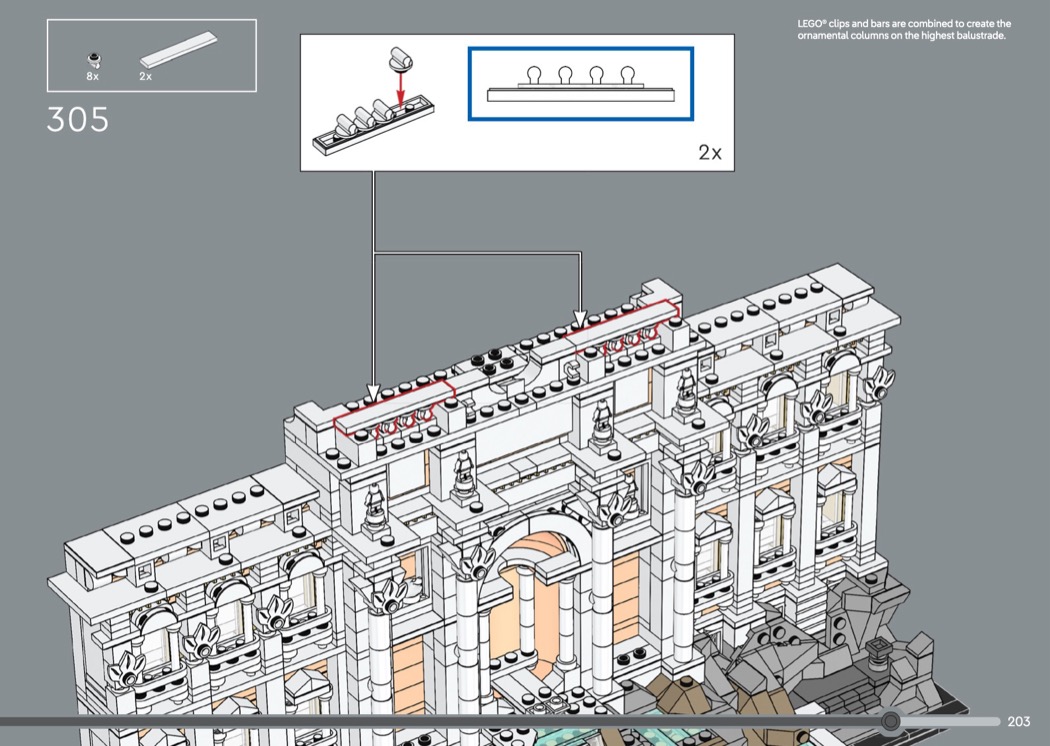Click the unfilled end of the page slider
Viewport: 1050px width, 746px height.
pos(950,721)
